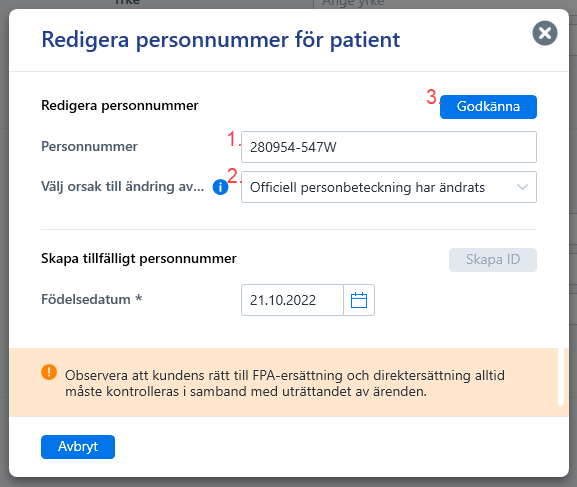
Task: Click the Skapa tillfälligt personnummer heading
Action: point(139,258)
